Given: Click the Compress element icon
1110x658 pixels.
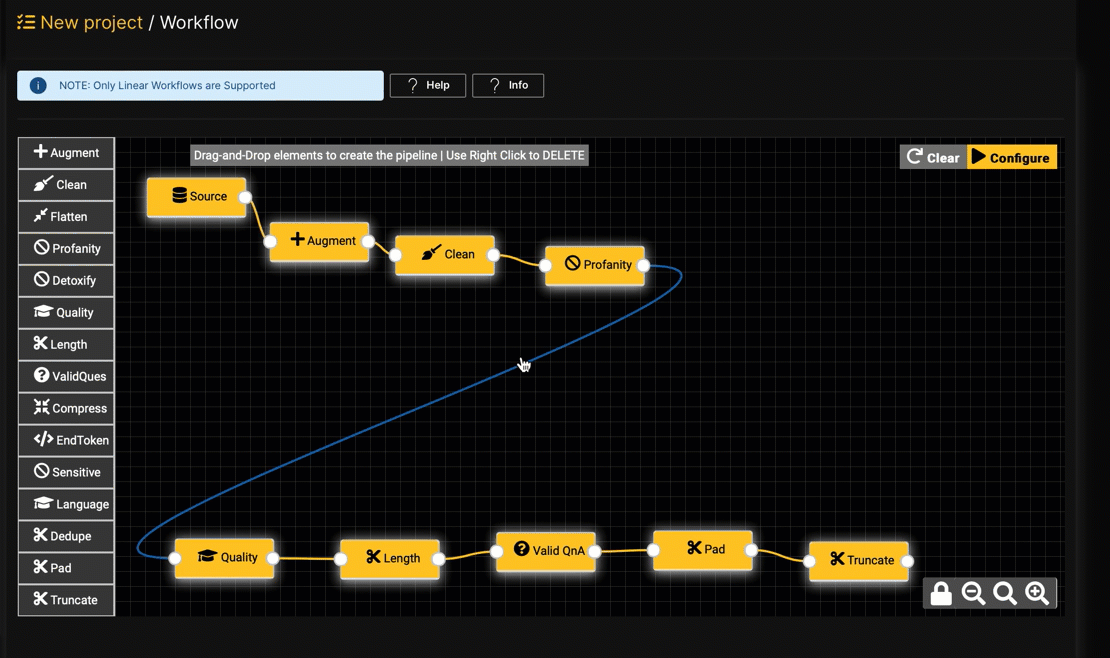Looking at the screenshot, I should click(66, 408).
